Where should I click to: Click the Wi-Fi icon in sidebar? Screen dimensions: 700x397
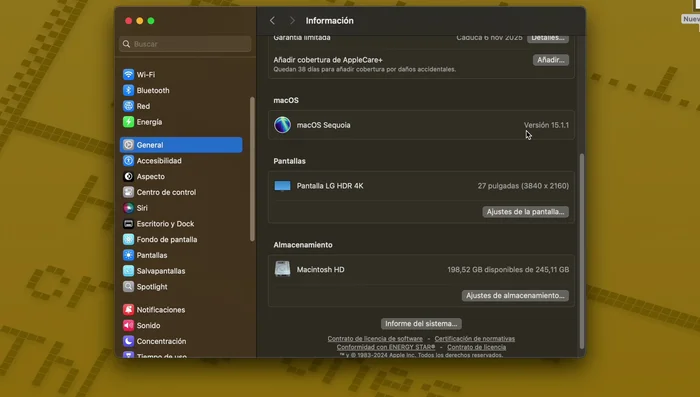pyautogui.click(x=128, y=75)
